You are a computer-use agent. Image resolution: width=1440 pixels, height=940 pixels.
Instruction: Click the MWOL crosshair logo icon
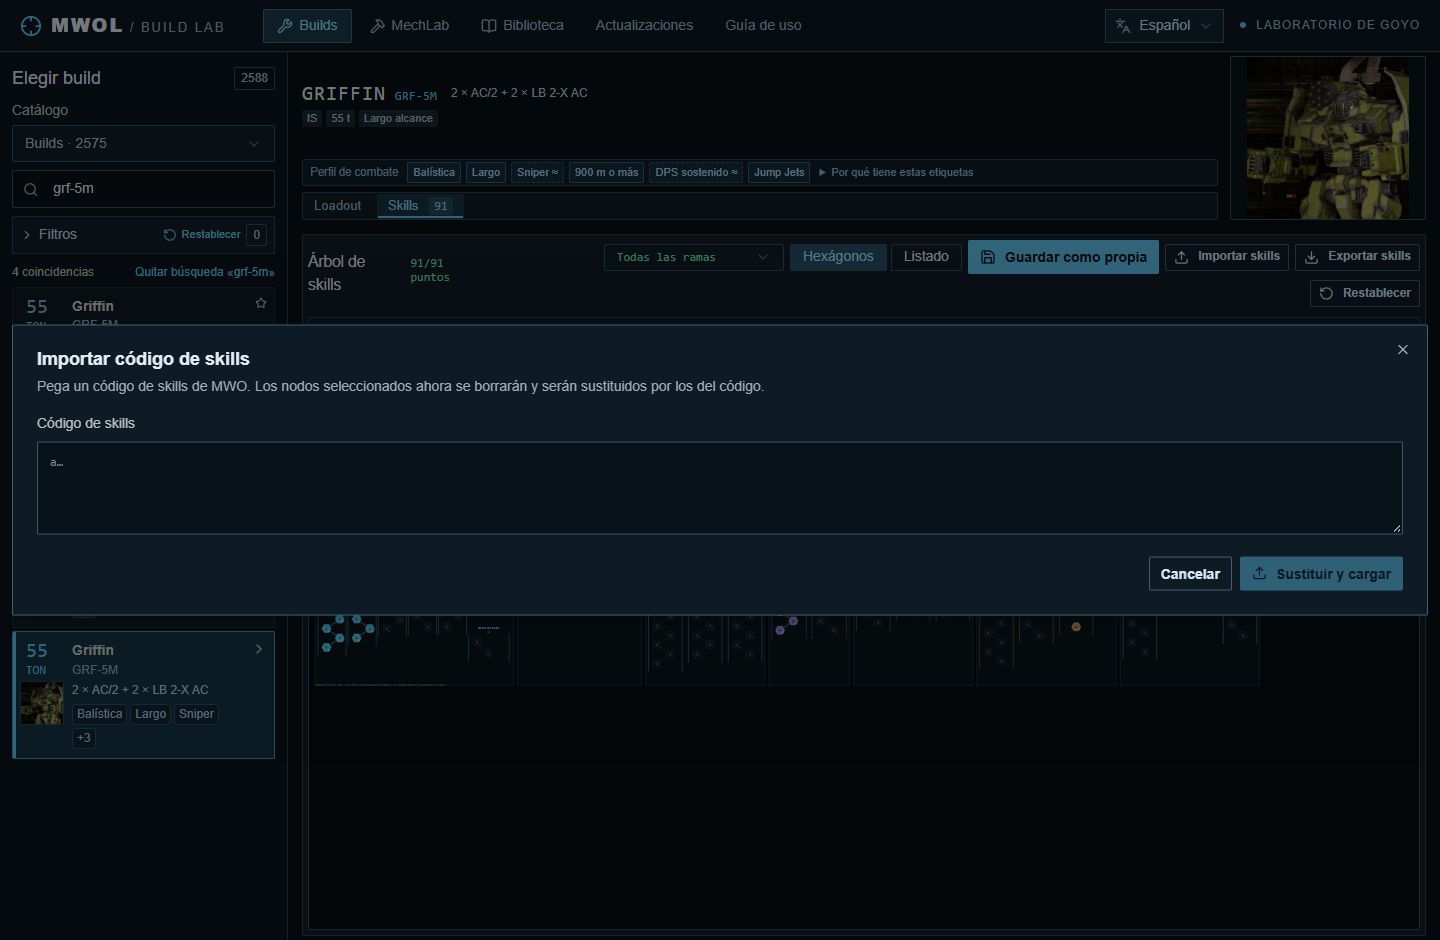tap(31, 26)
